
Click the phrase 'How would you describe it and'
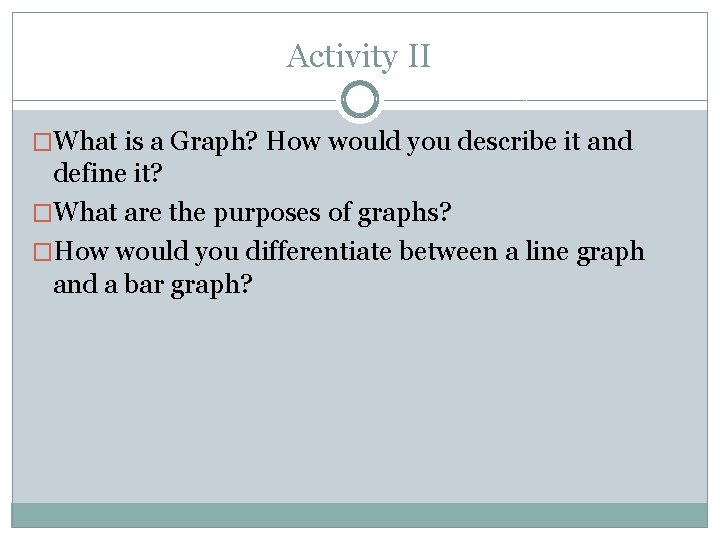click(x=449, y=141)
